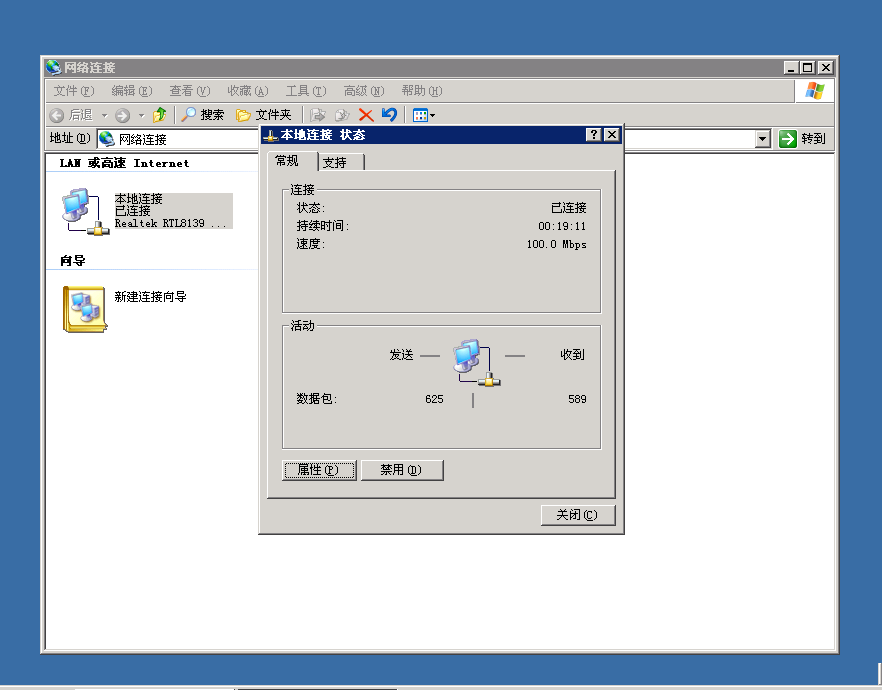Viewport: 882px width, 690px height.
Task: Maximize the 网络连接 window
Action: point(808,67)
